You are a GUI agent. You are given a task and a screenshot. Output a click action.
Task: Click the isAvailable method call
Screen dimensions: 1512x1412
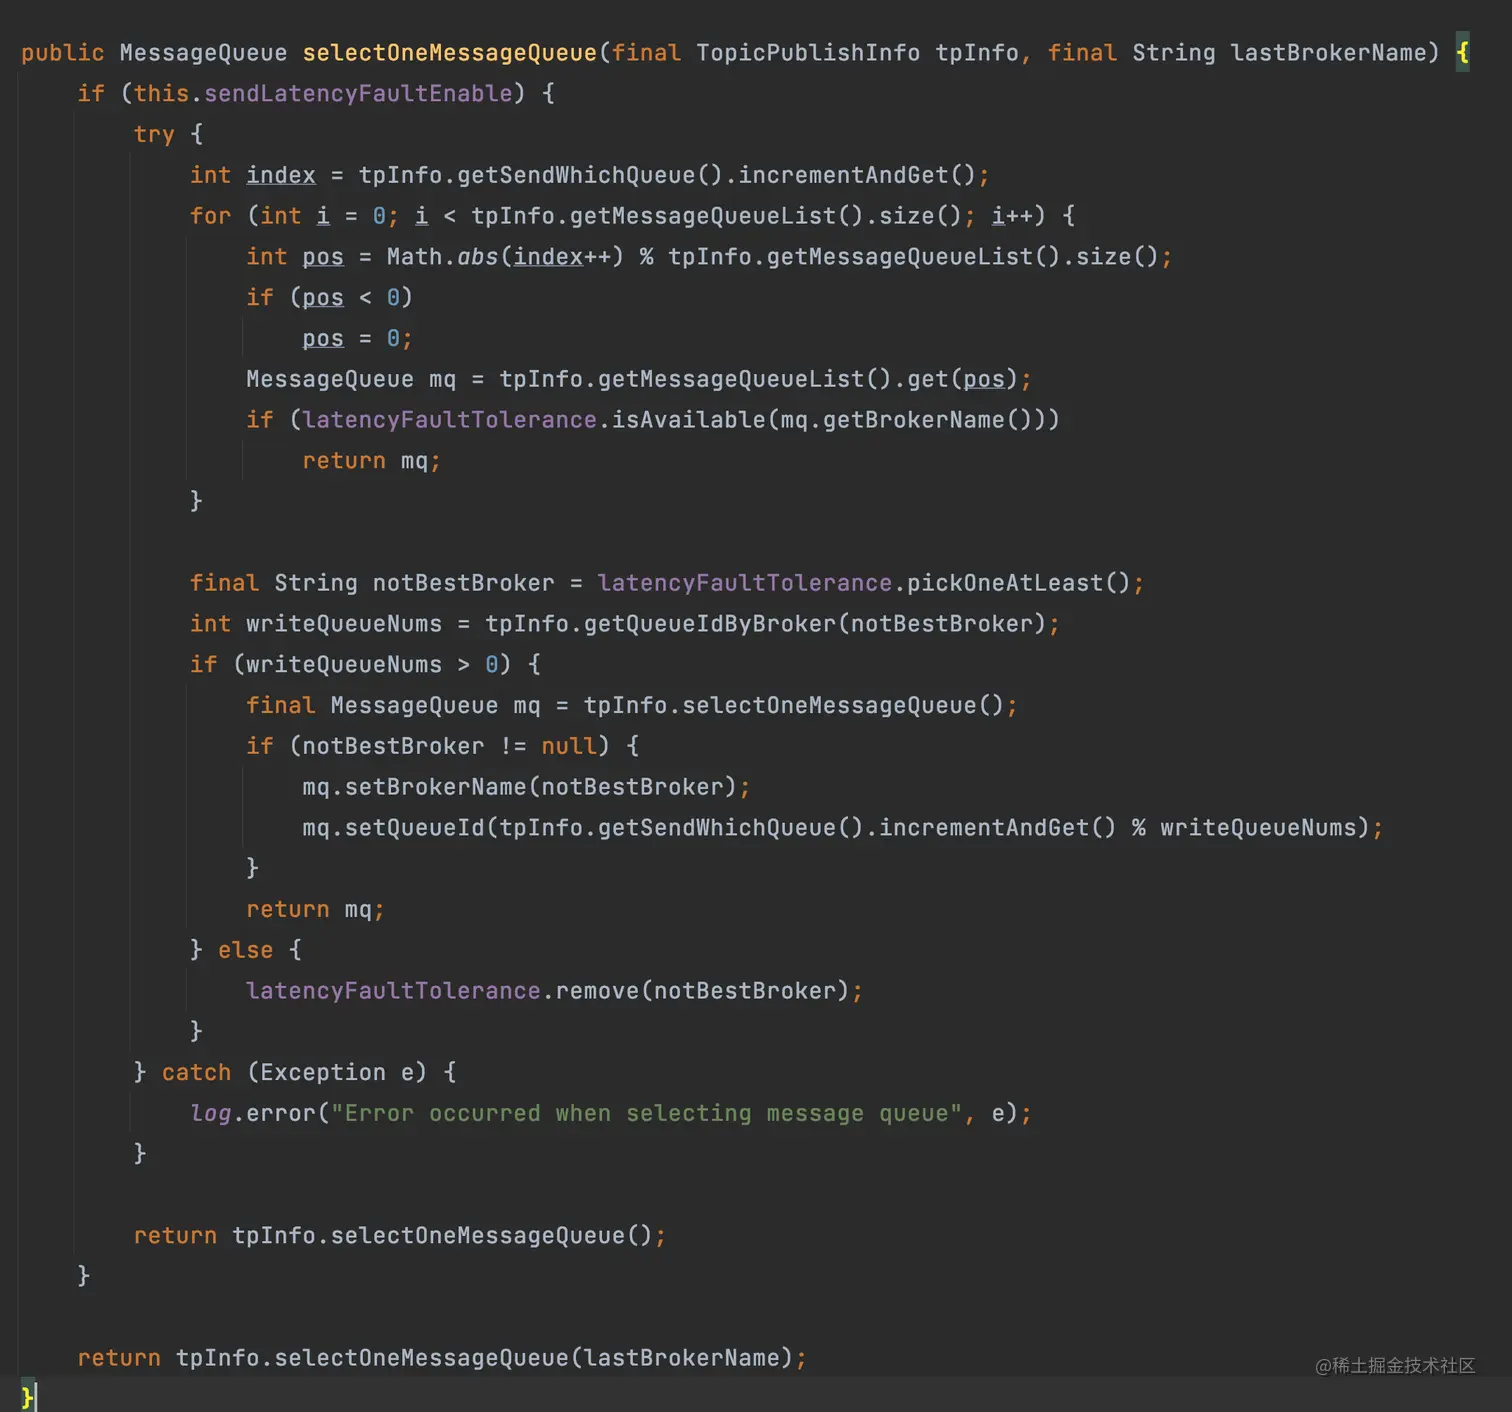688,420
